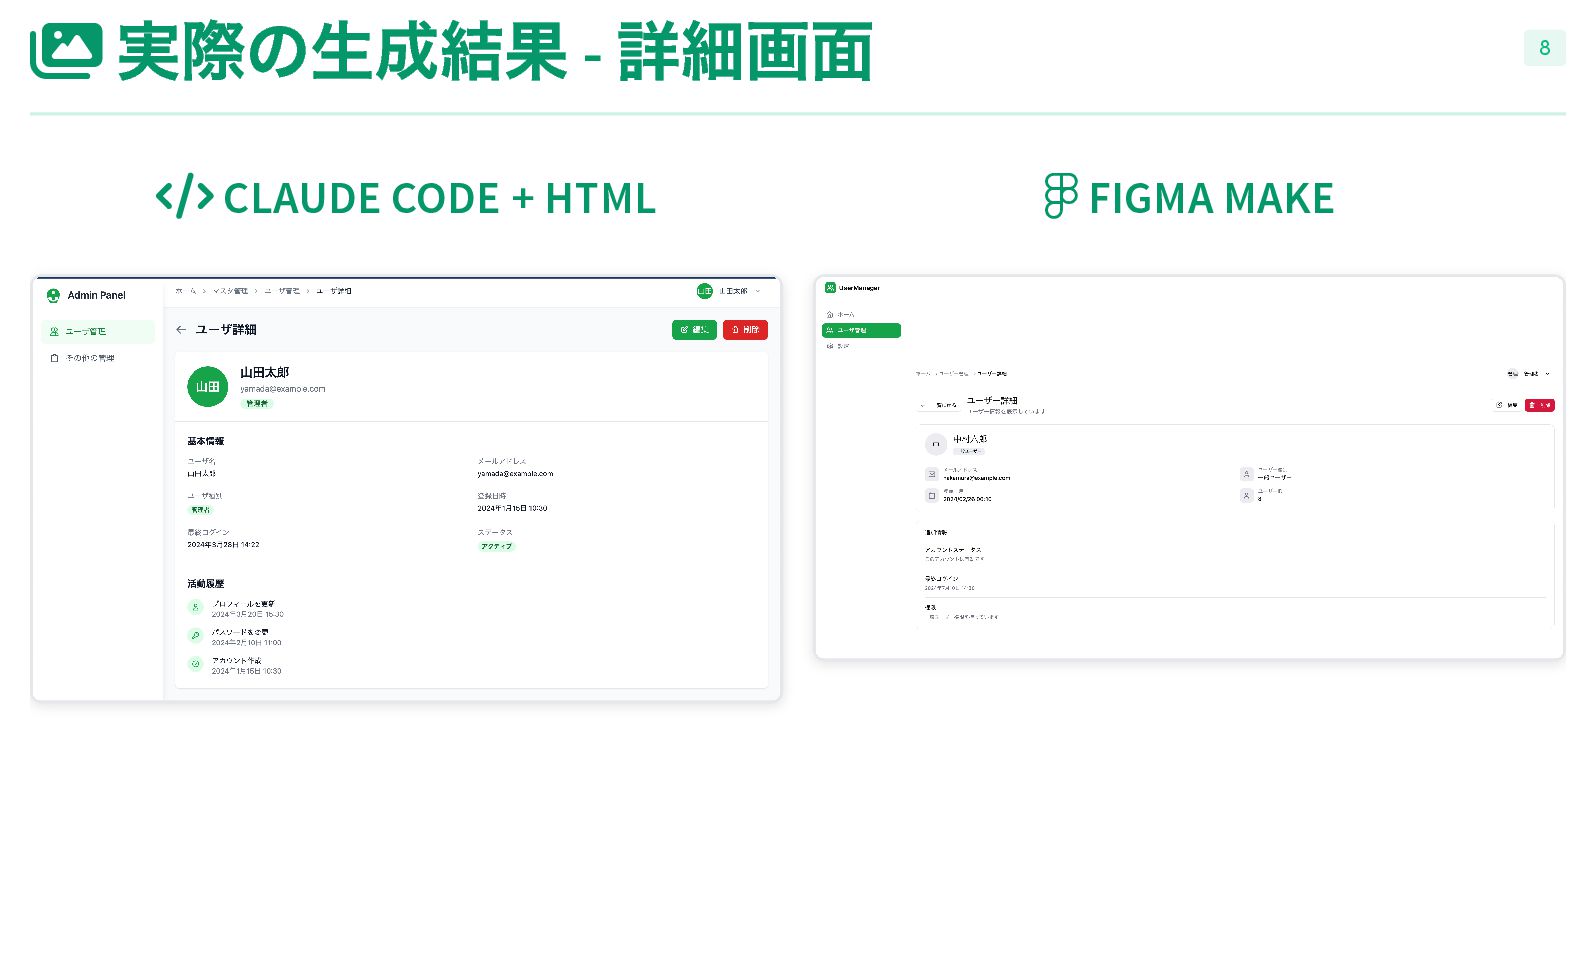1596x958 pixels.
Task: Click the code brackets icon beside CLAUDE CODE
Action: (185, 196)
